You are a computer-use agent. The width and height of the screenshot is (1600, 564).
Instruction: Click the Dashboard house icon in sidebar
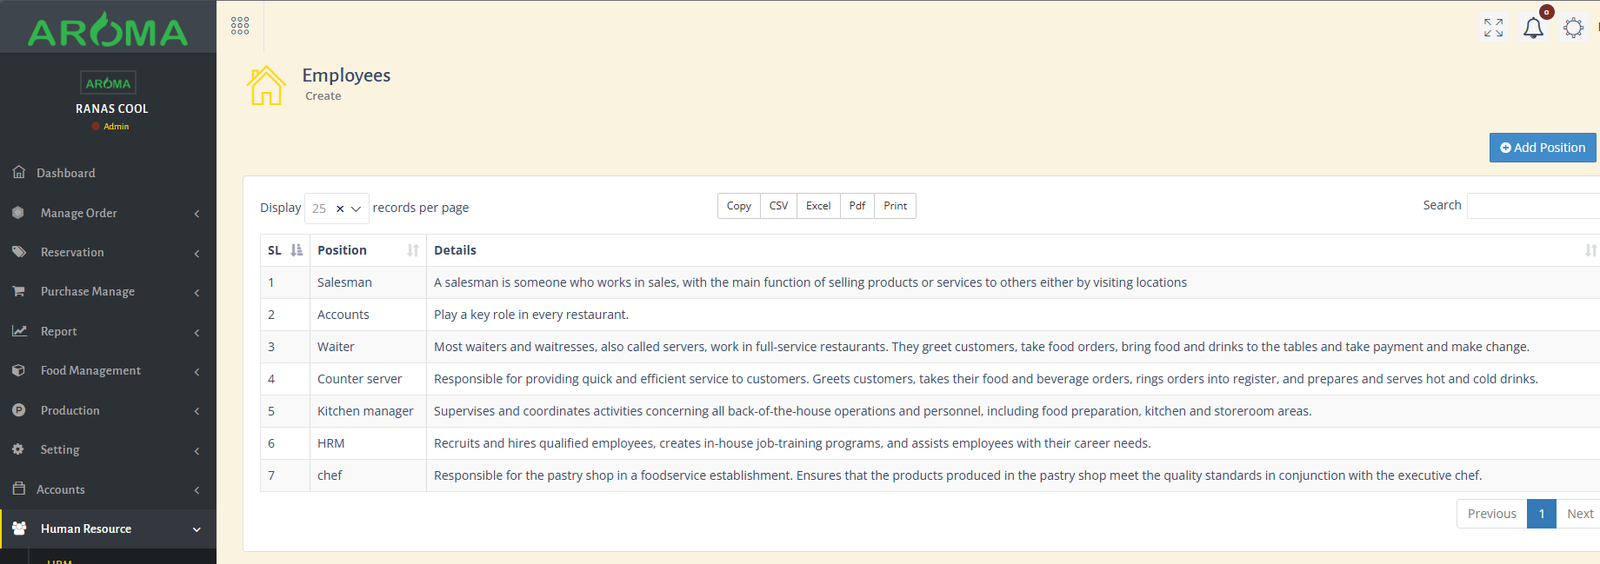19,172
